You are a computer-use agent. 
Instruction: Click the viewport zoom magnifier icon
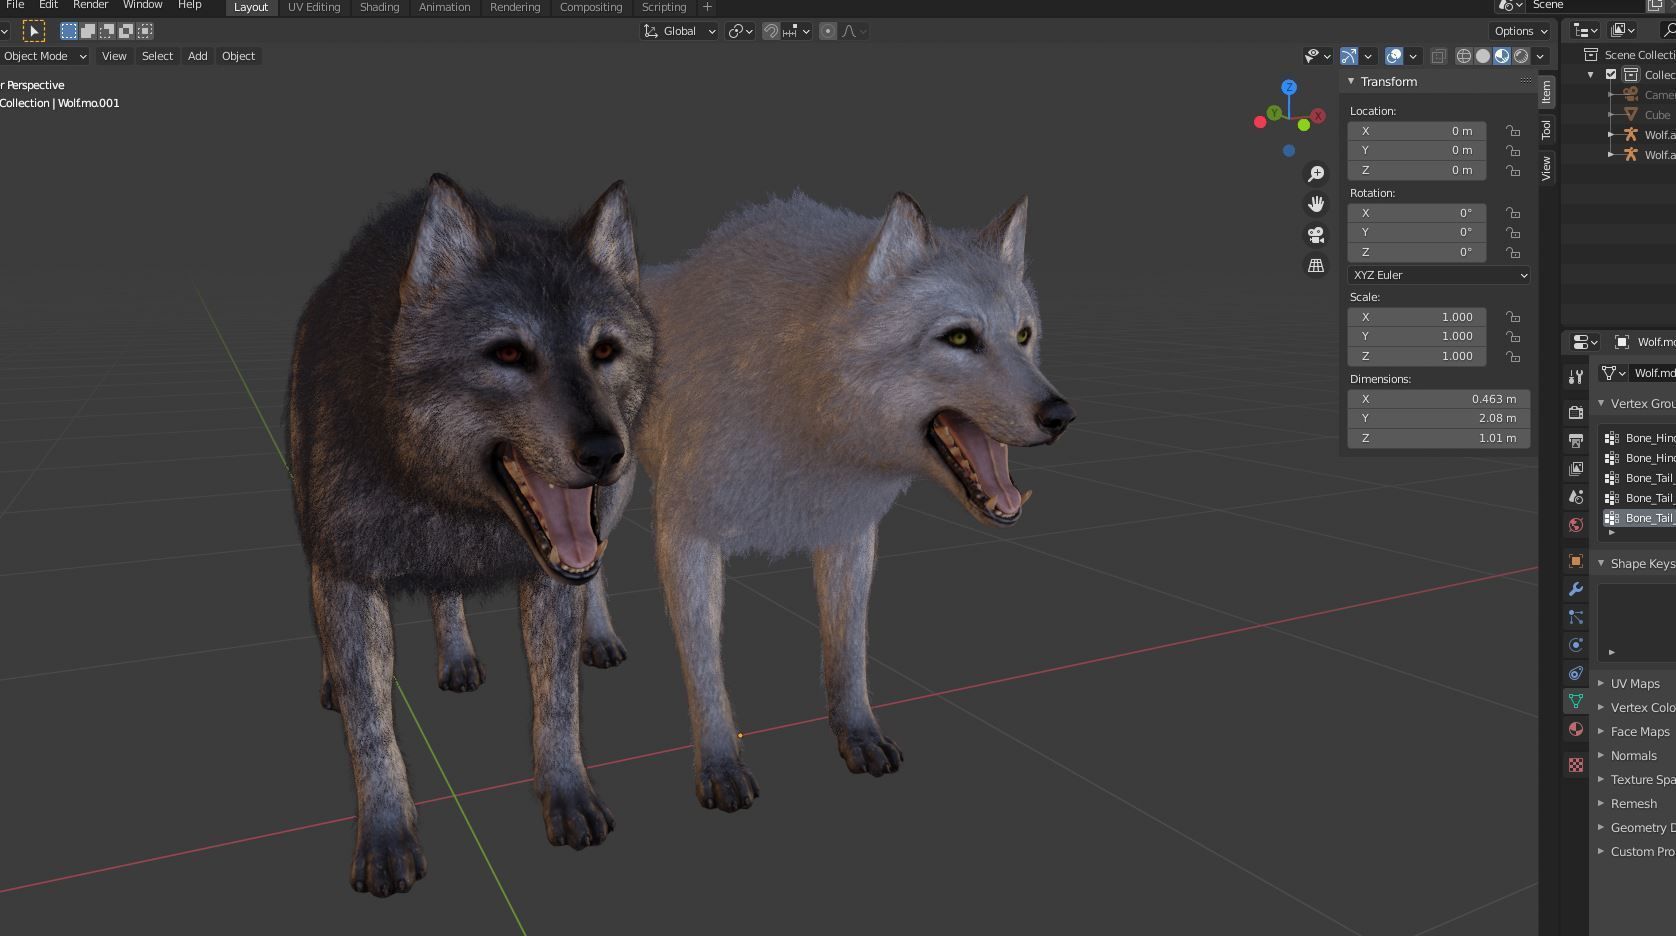click(x=1316, y=174)
